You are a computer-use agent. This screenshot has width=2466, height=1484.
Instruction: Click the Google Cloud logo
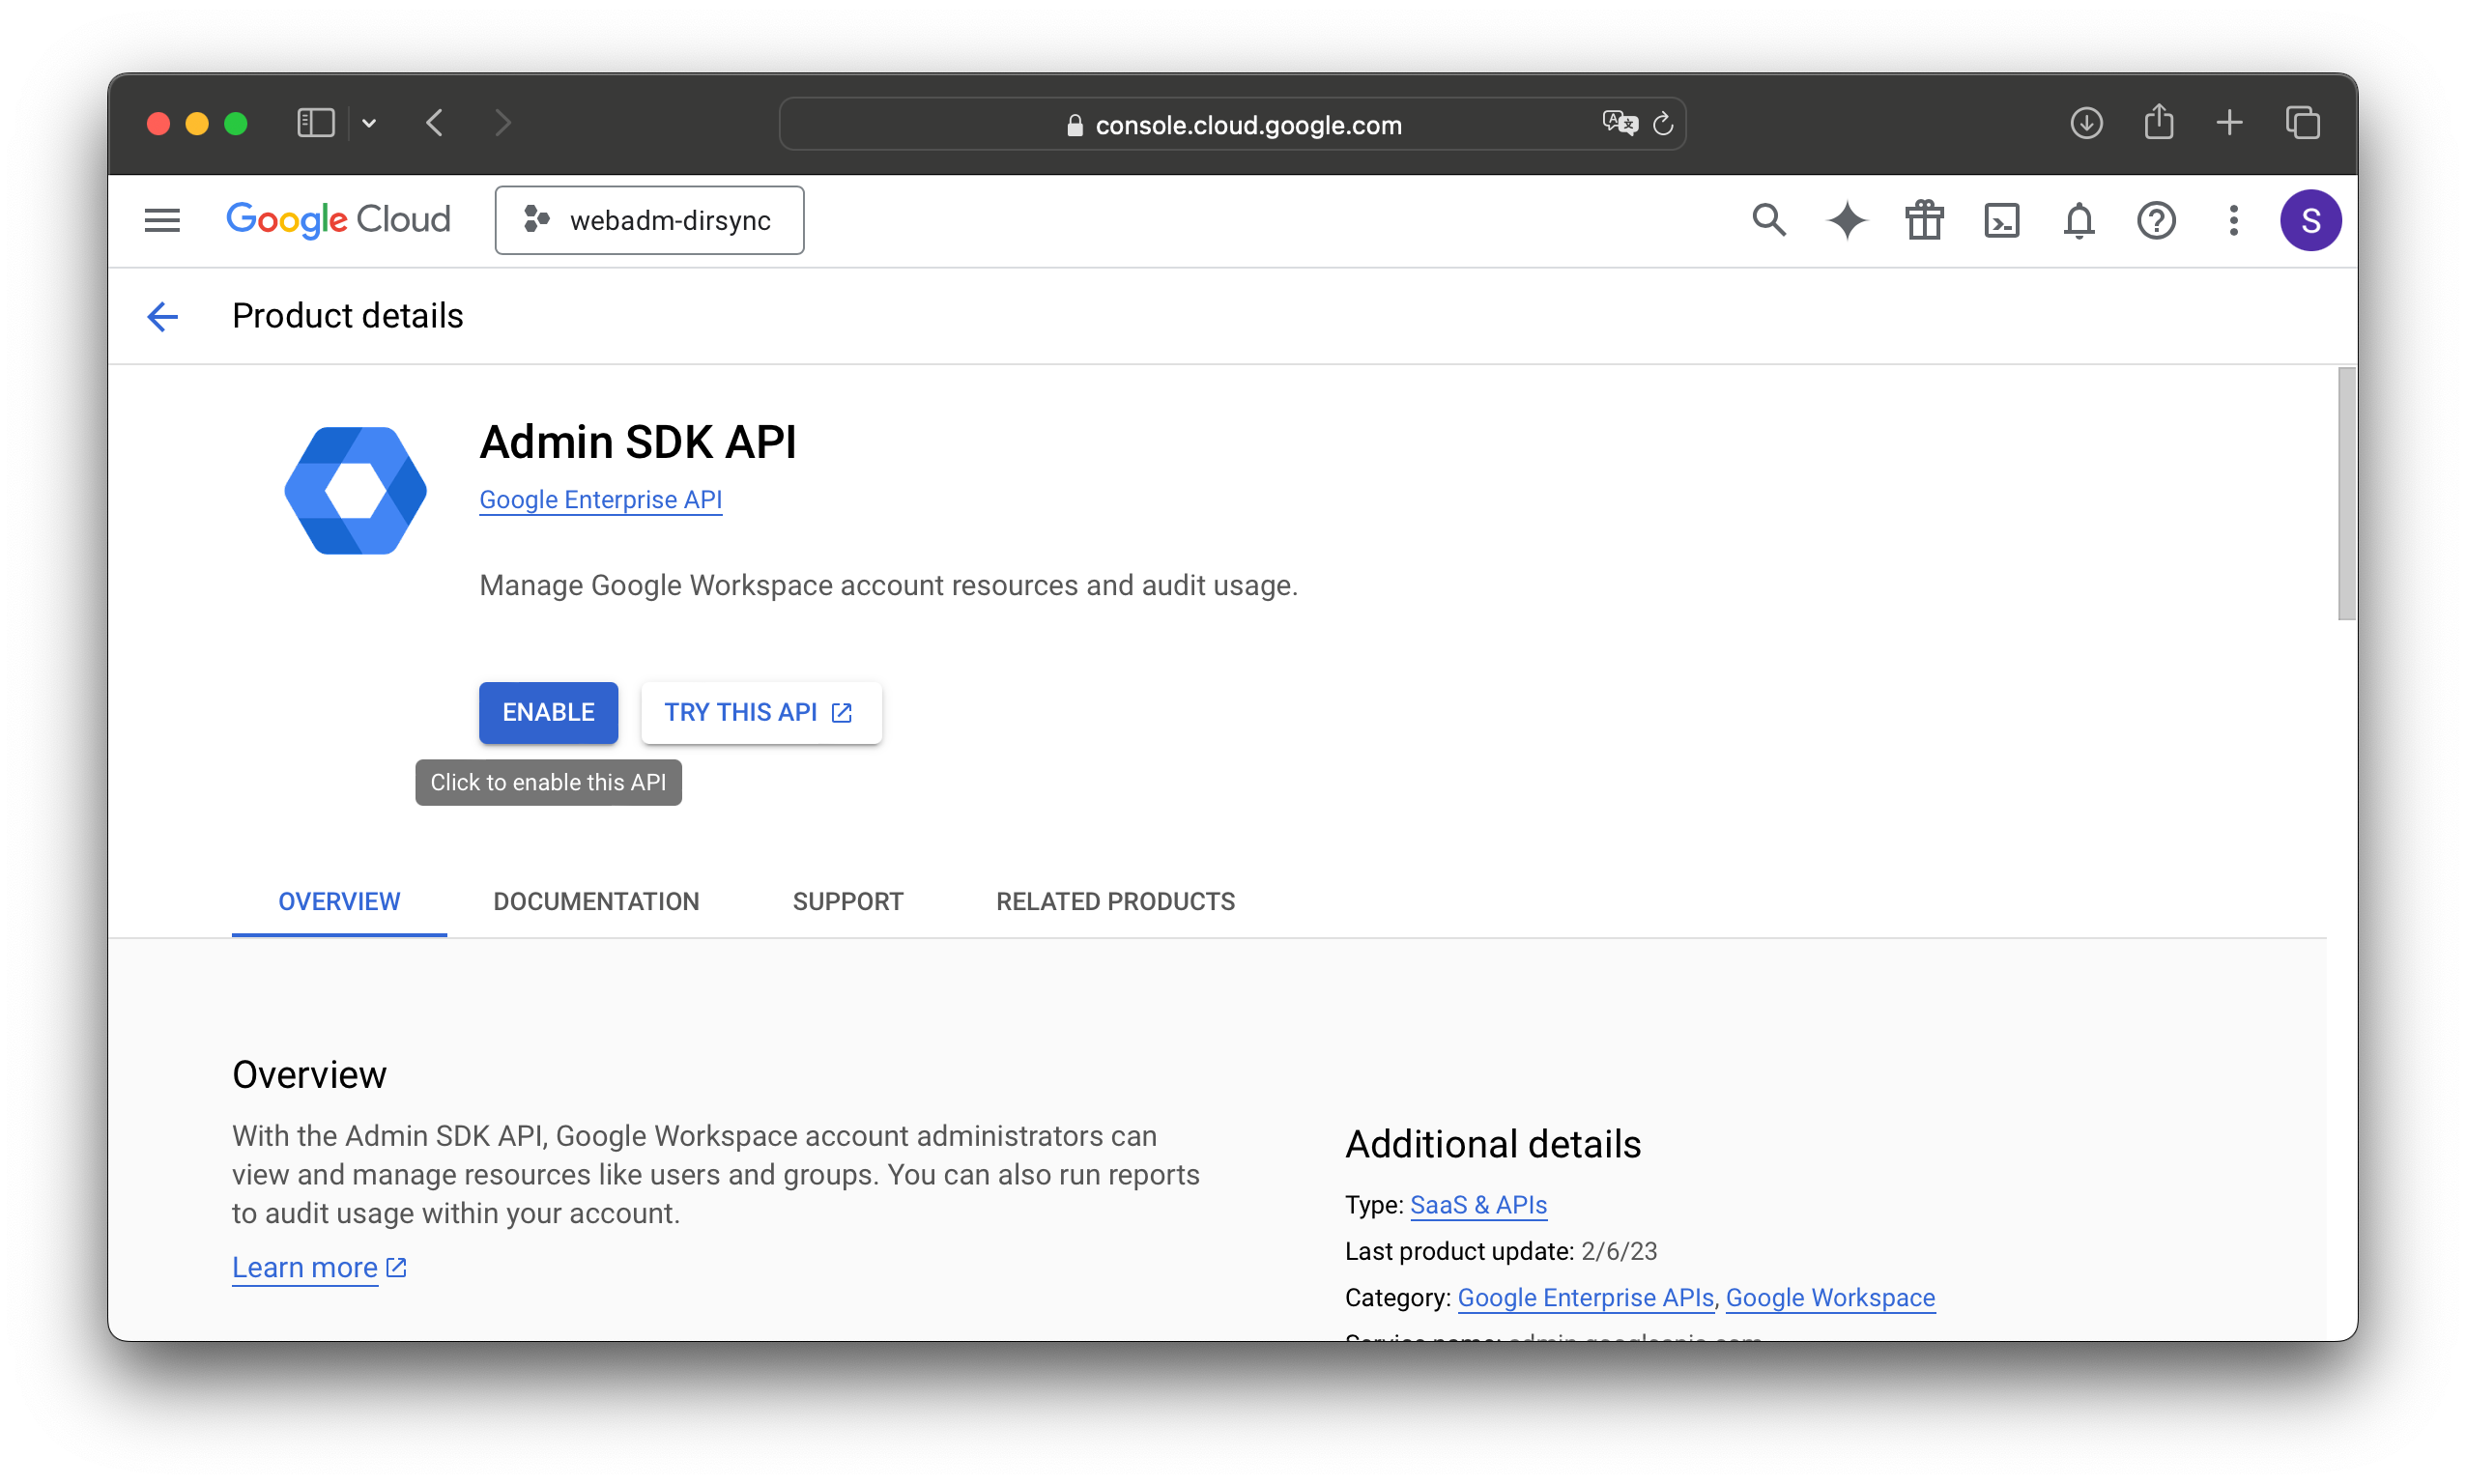coord(338,220)
